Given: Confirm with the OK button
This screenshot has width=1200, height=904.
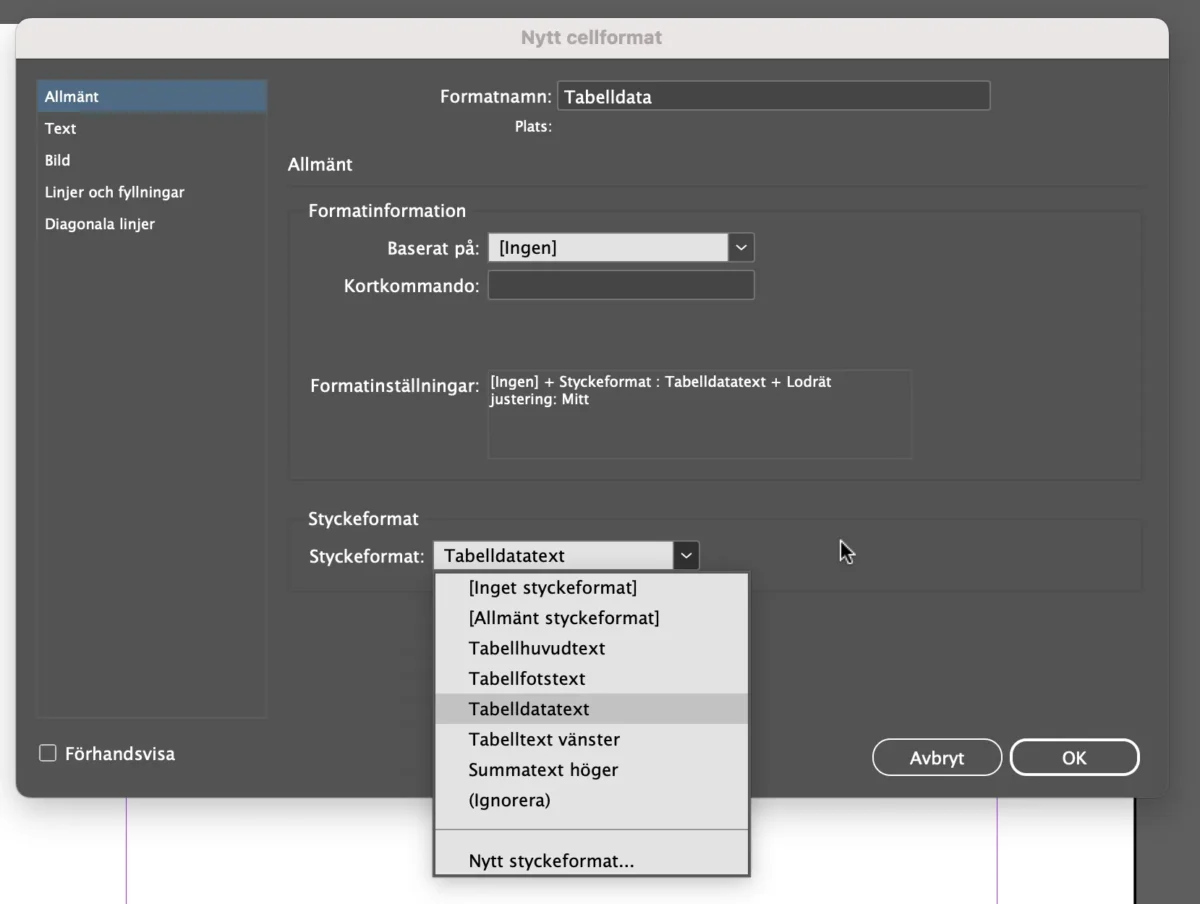Looking at the screenshot, I should pos(1074,757).
